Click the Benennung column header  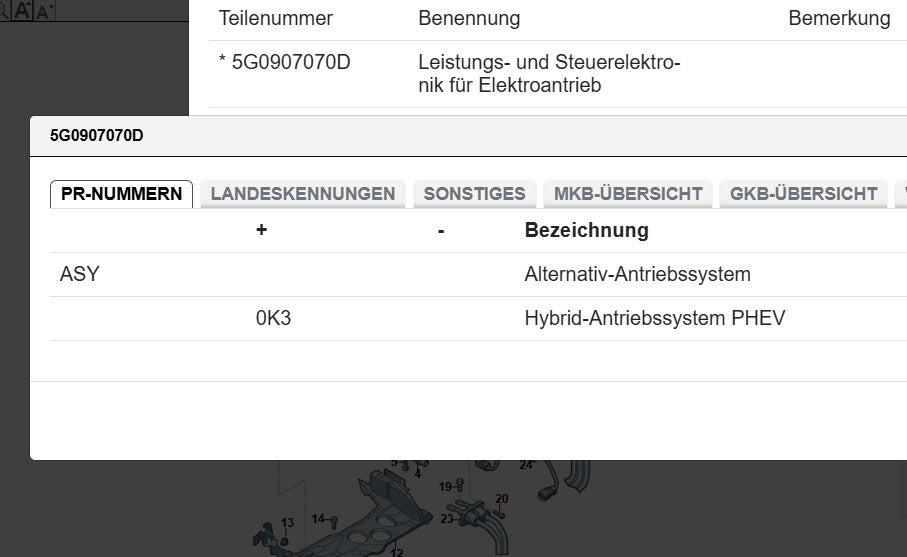coord(468,18)
